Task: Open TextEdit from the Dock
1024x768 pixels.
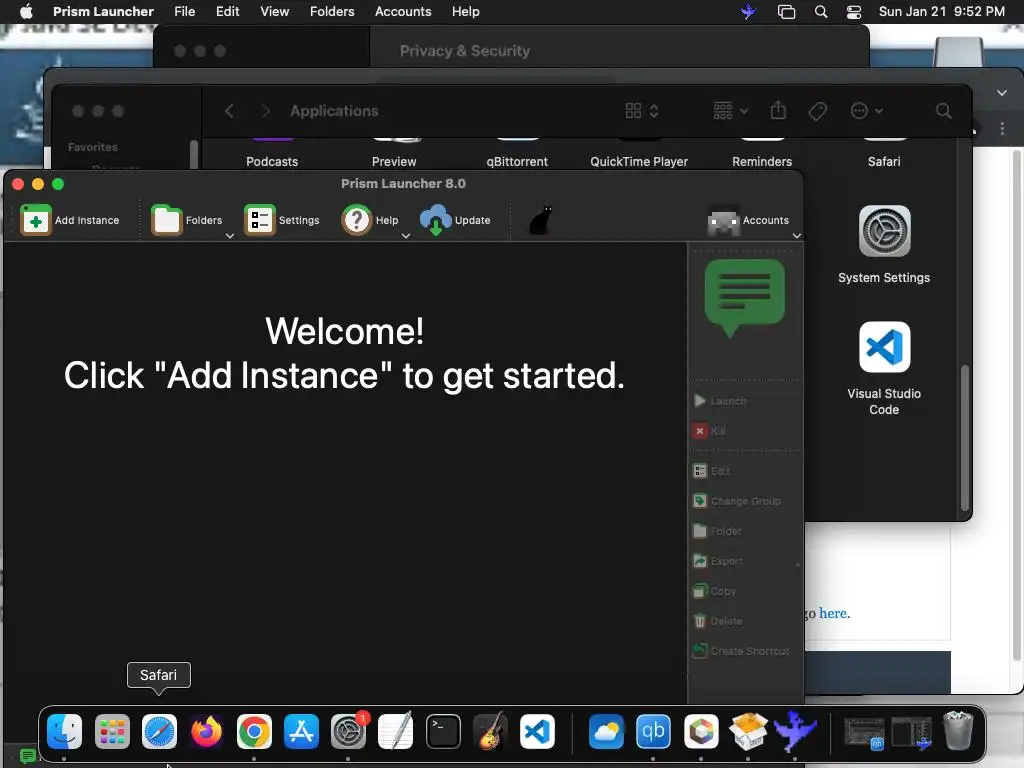Action: (396, 731)
